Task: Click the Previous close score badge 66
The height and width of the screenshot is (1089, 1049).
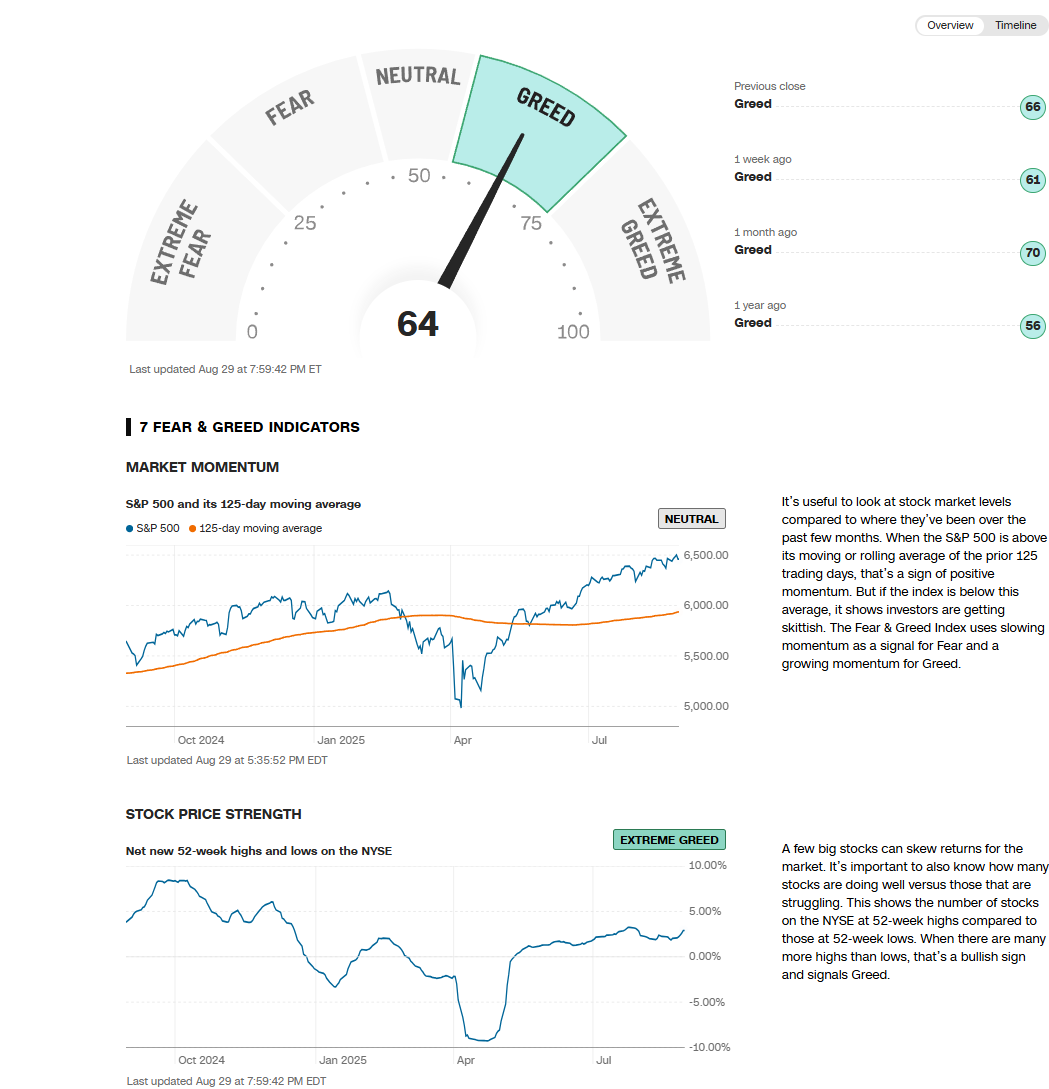Action: [x=1032, y=108]
